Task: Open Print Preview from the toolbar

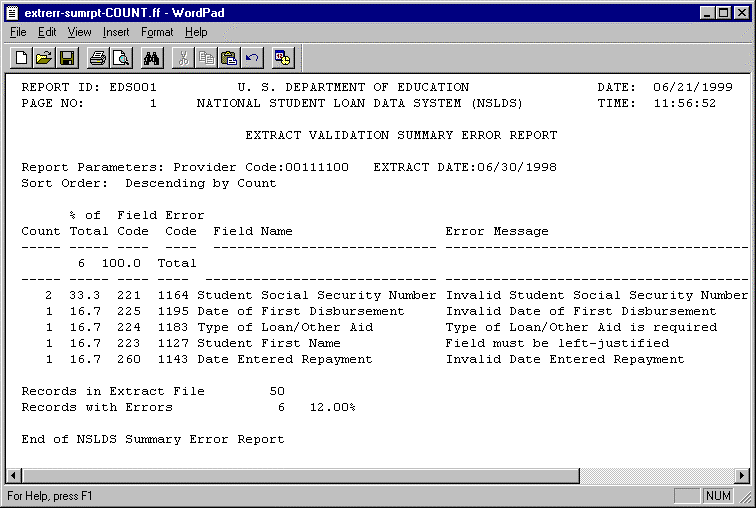Action: (121, 58)
